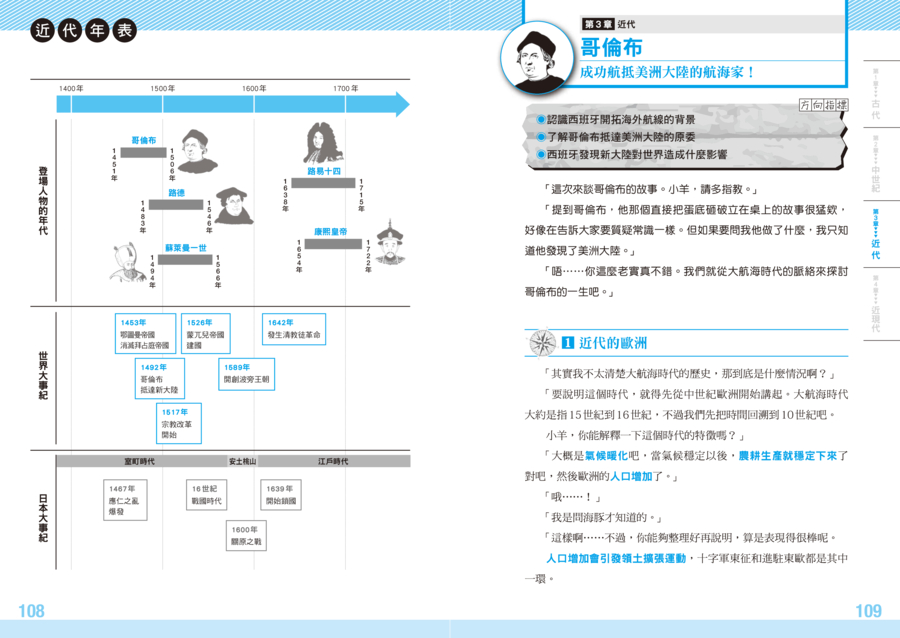Click the blue numbered 1 square icon
The image size is (900, 638).
568,343
